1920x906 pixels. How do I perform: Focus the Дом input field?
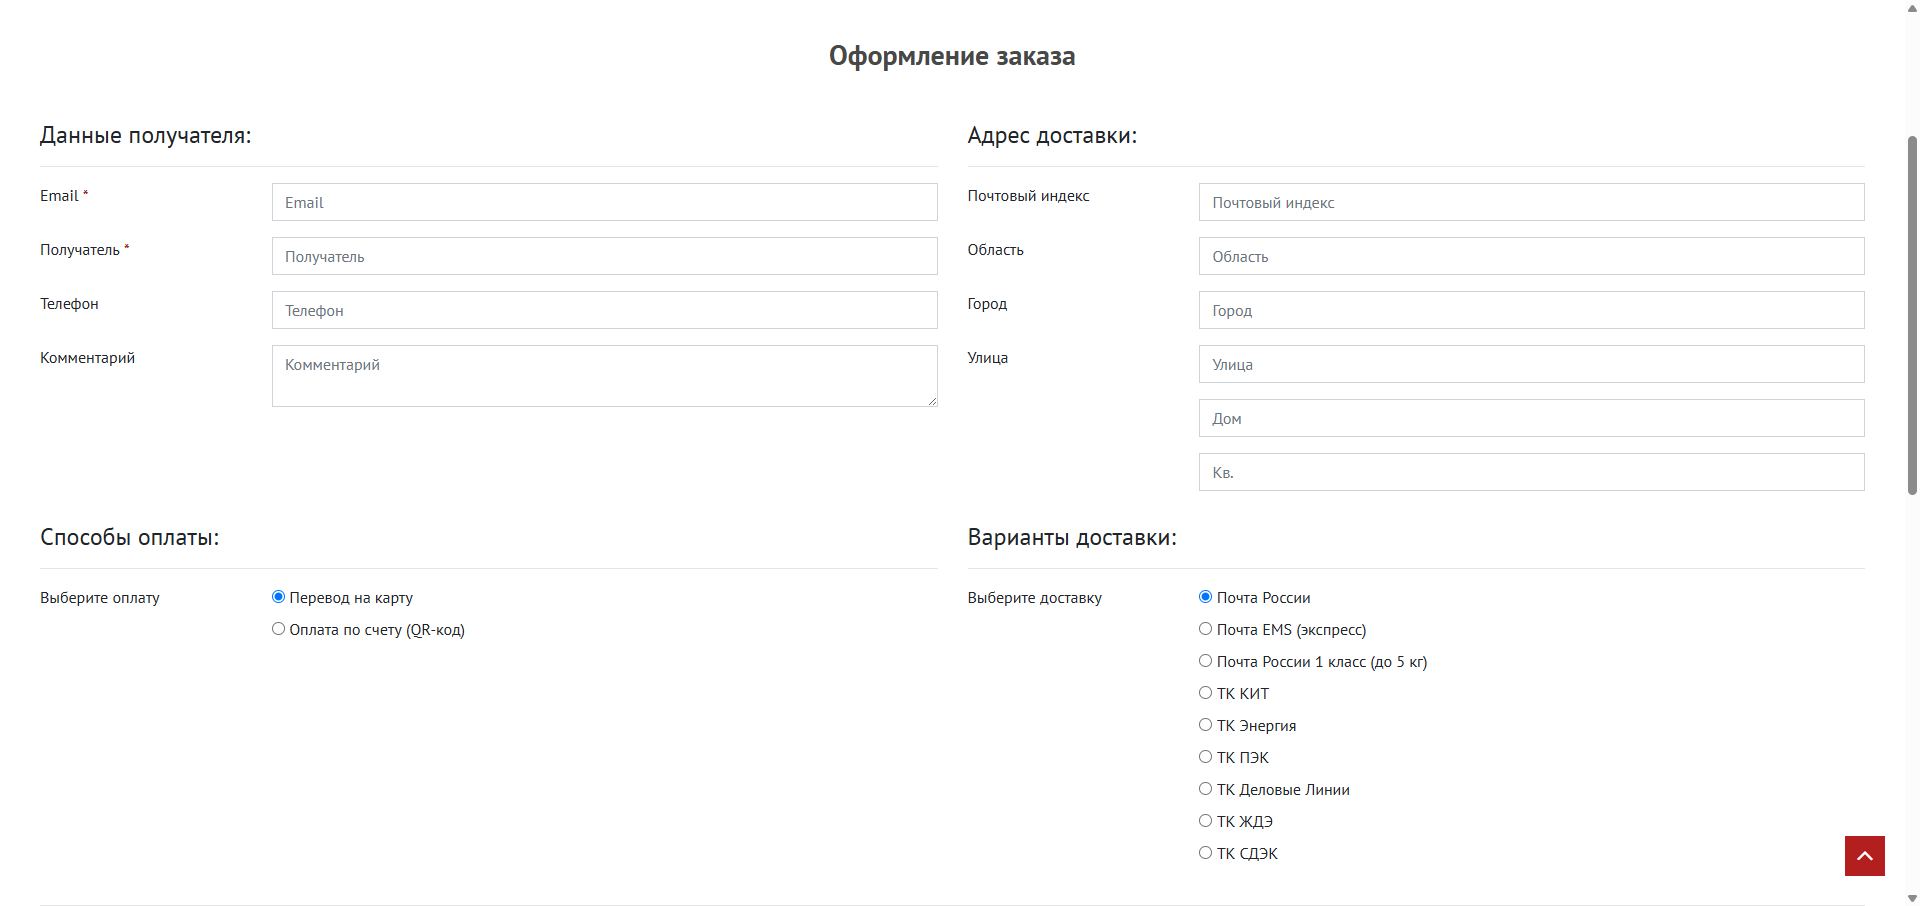click(x=1531, y=418)
